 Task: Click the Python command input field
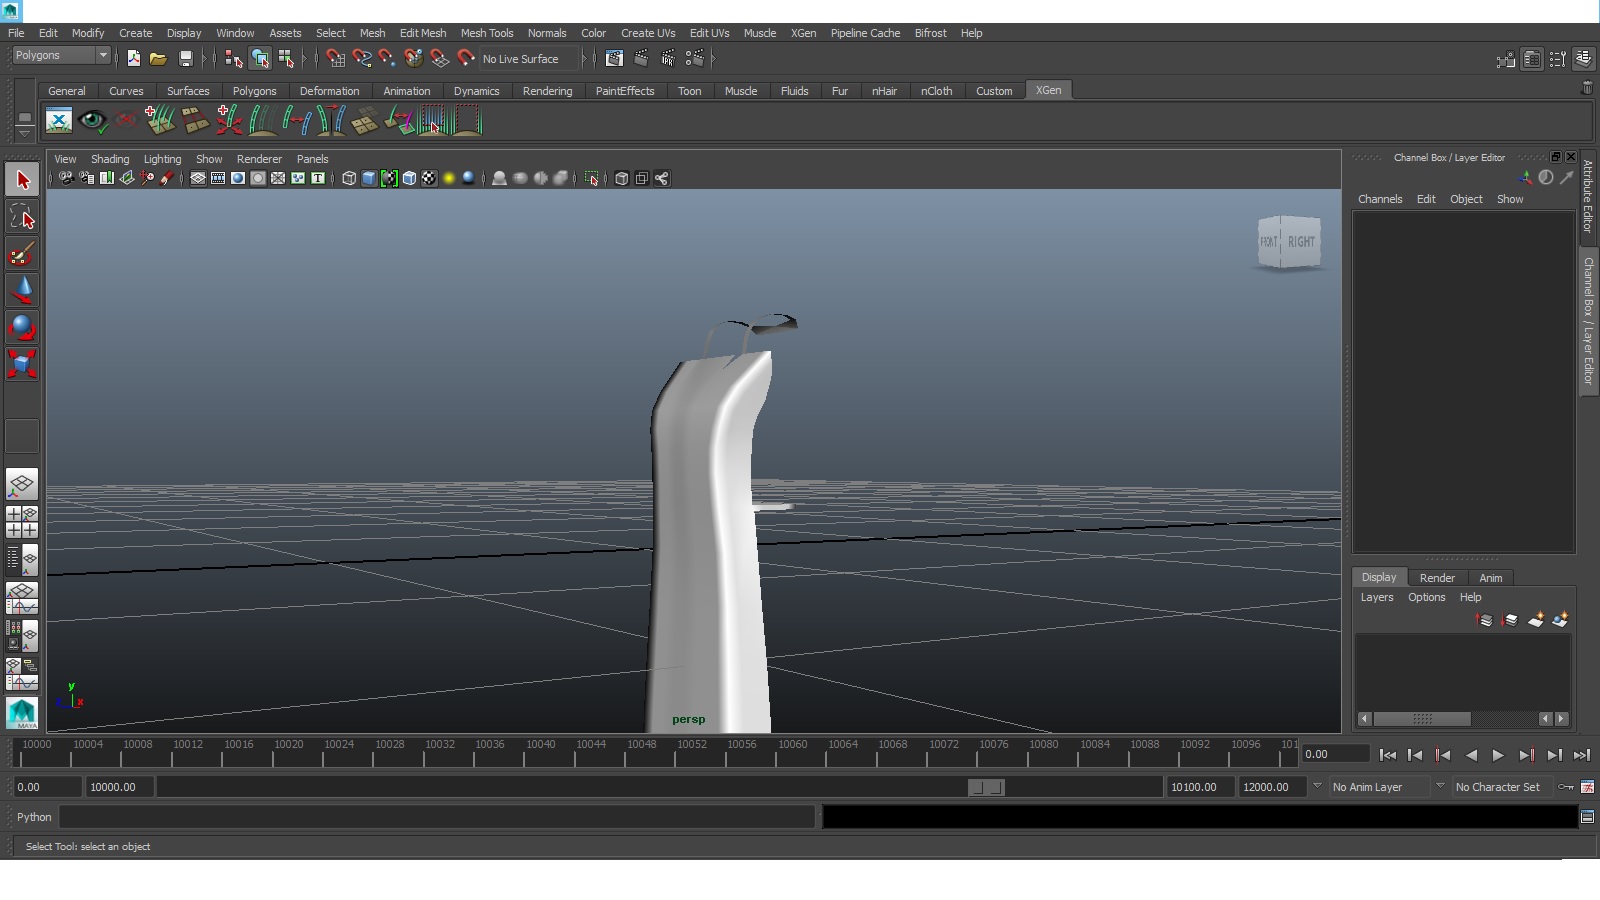pos(437,817)
